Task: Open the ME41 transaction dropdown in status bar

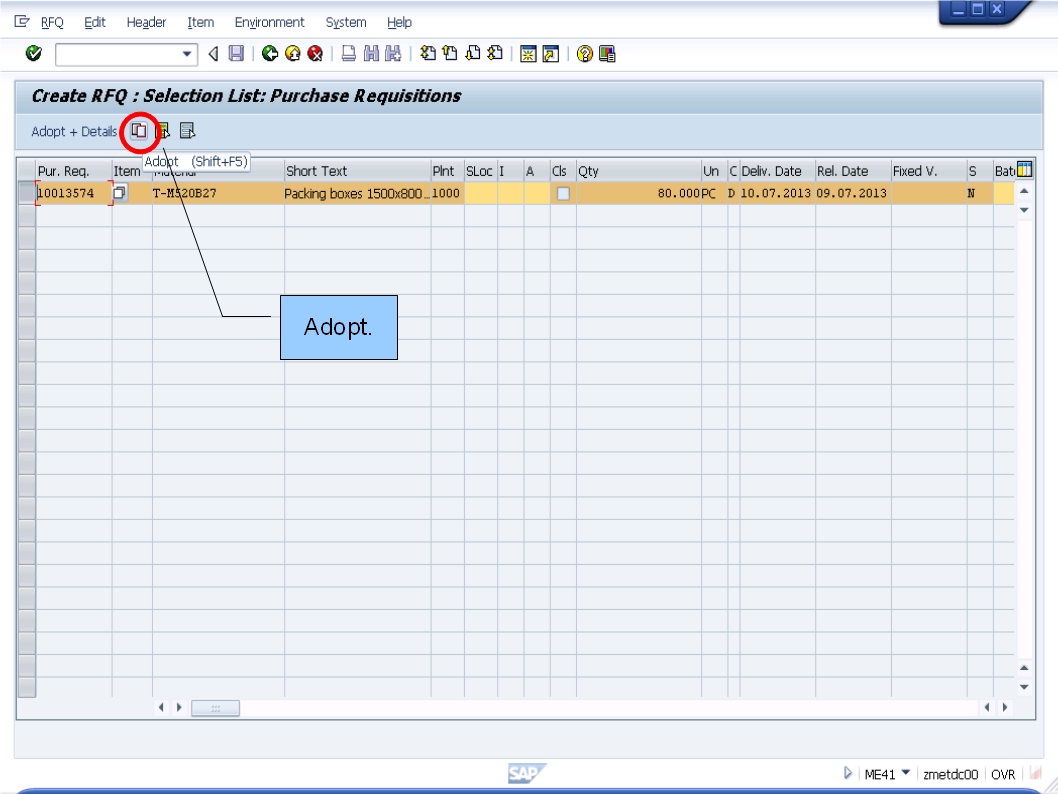Action: point(904,775)
